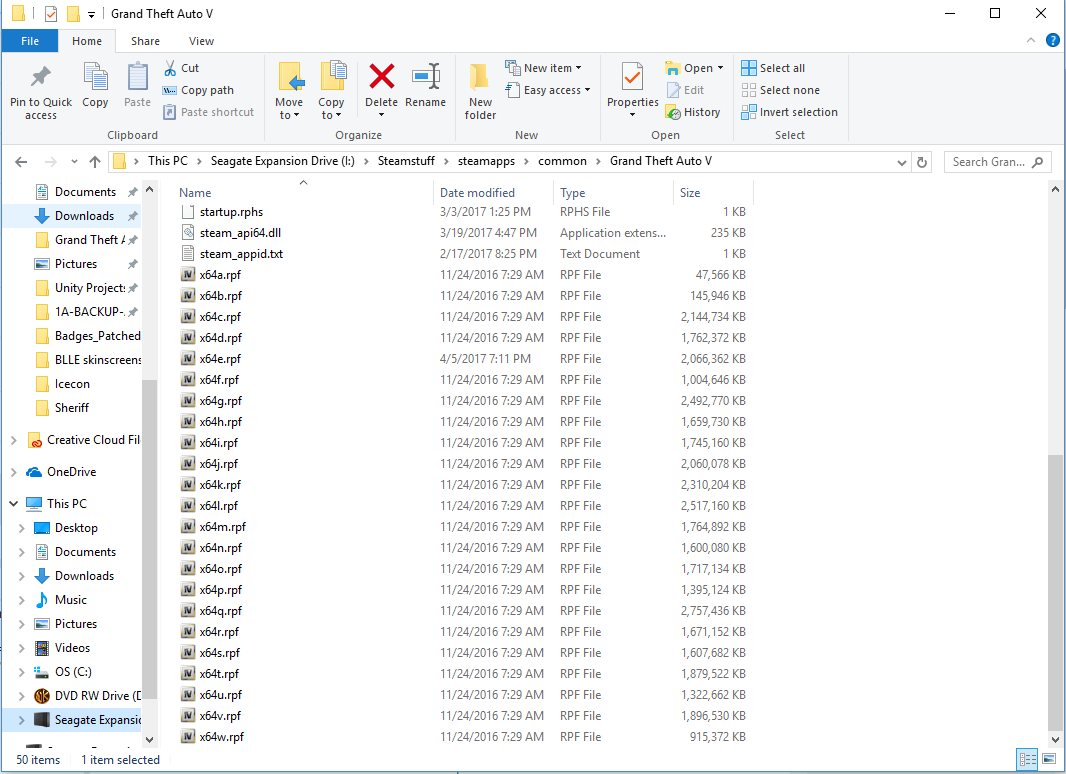Open the New item dropdown

click(543, 68)
